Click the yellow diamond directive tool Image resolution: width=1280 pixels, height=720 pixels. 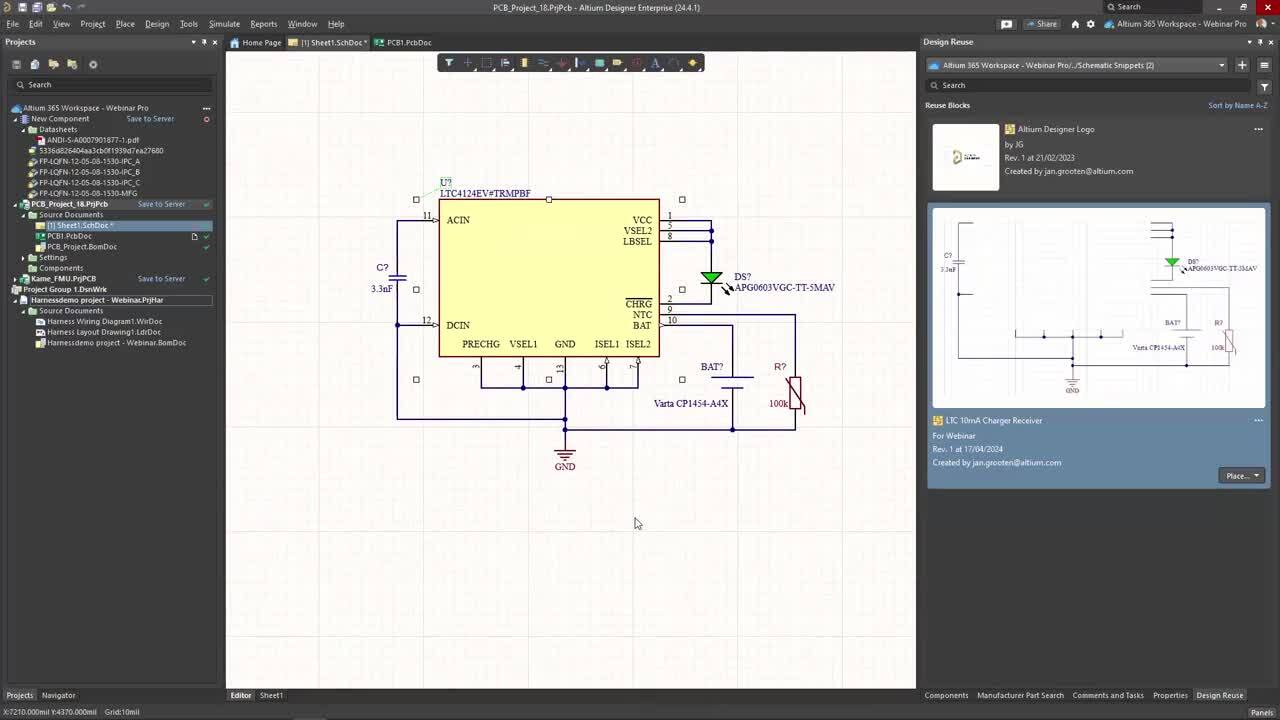(693, 63)
